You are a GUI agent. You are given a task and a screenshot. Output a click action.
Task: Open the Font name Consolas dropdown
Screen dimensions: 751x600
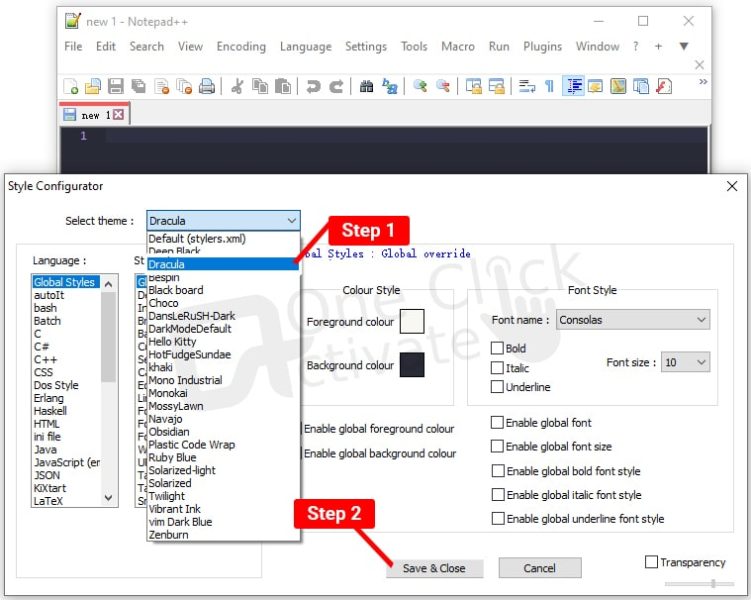[x=633, y=320]
